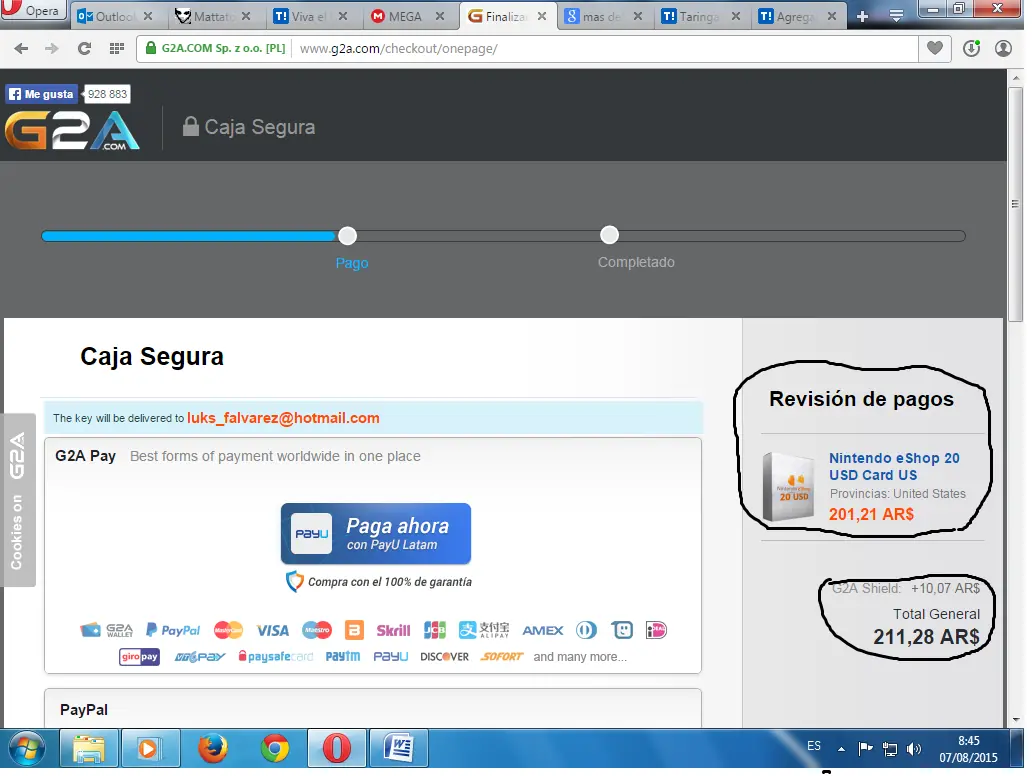Reload the page with the refresh icon

pos(84,48)
